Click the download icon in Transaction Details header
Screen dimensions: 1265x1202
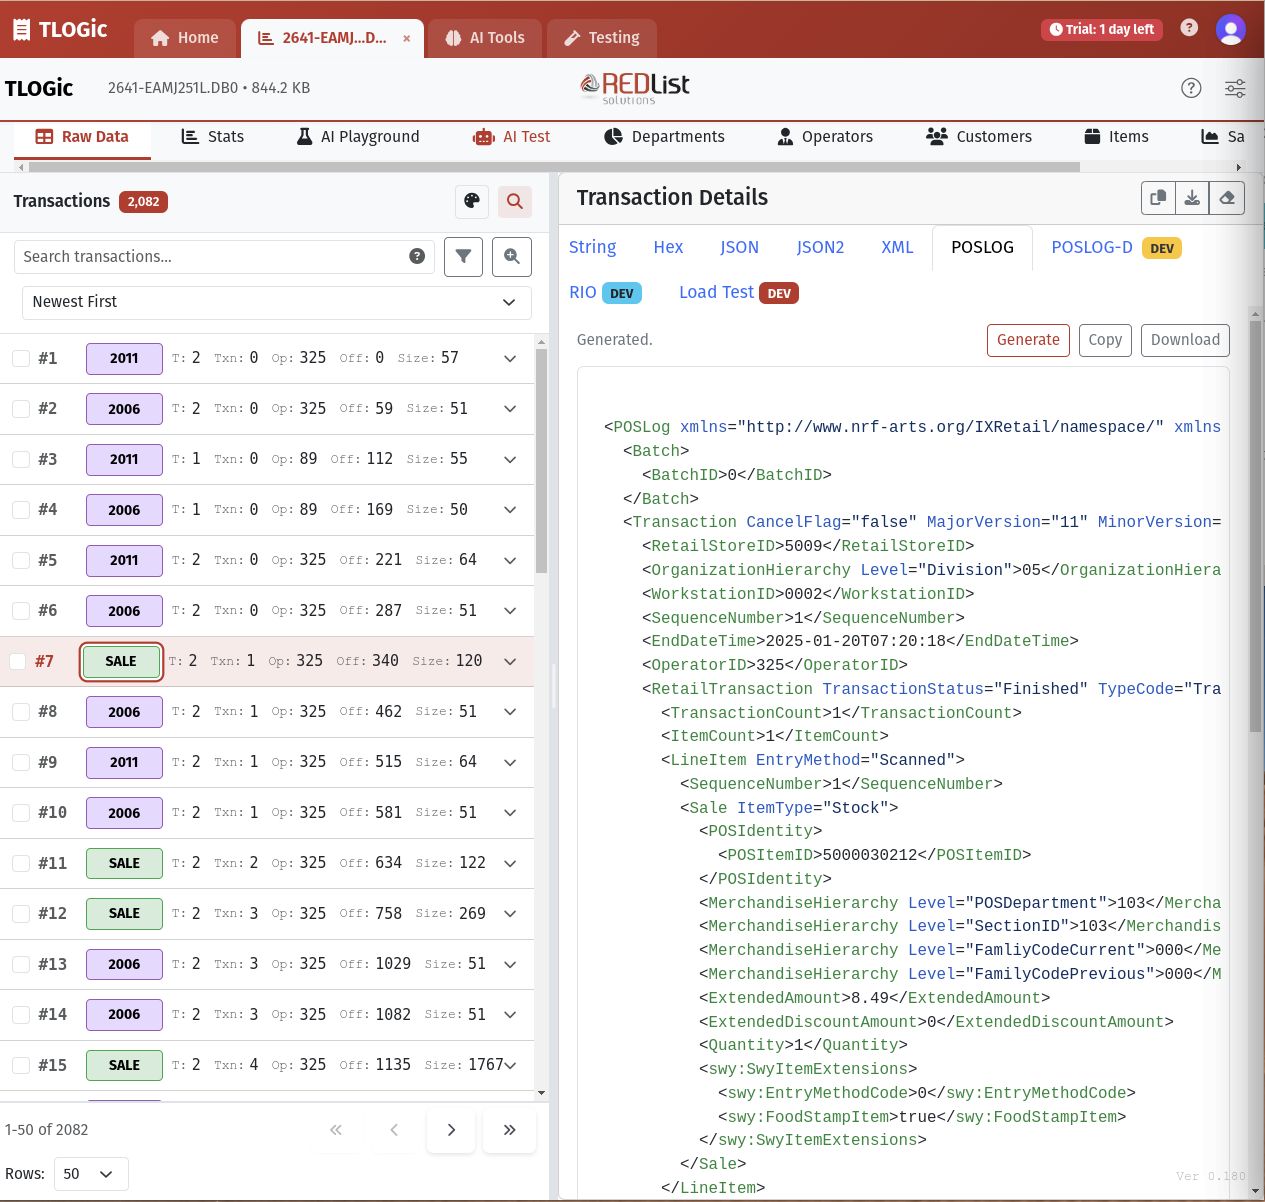tap(1192, 197)
